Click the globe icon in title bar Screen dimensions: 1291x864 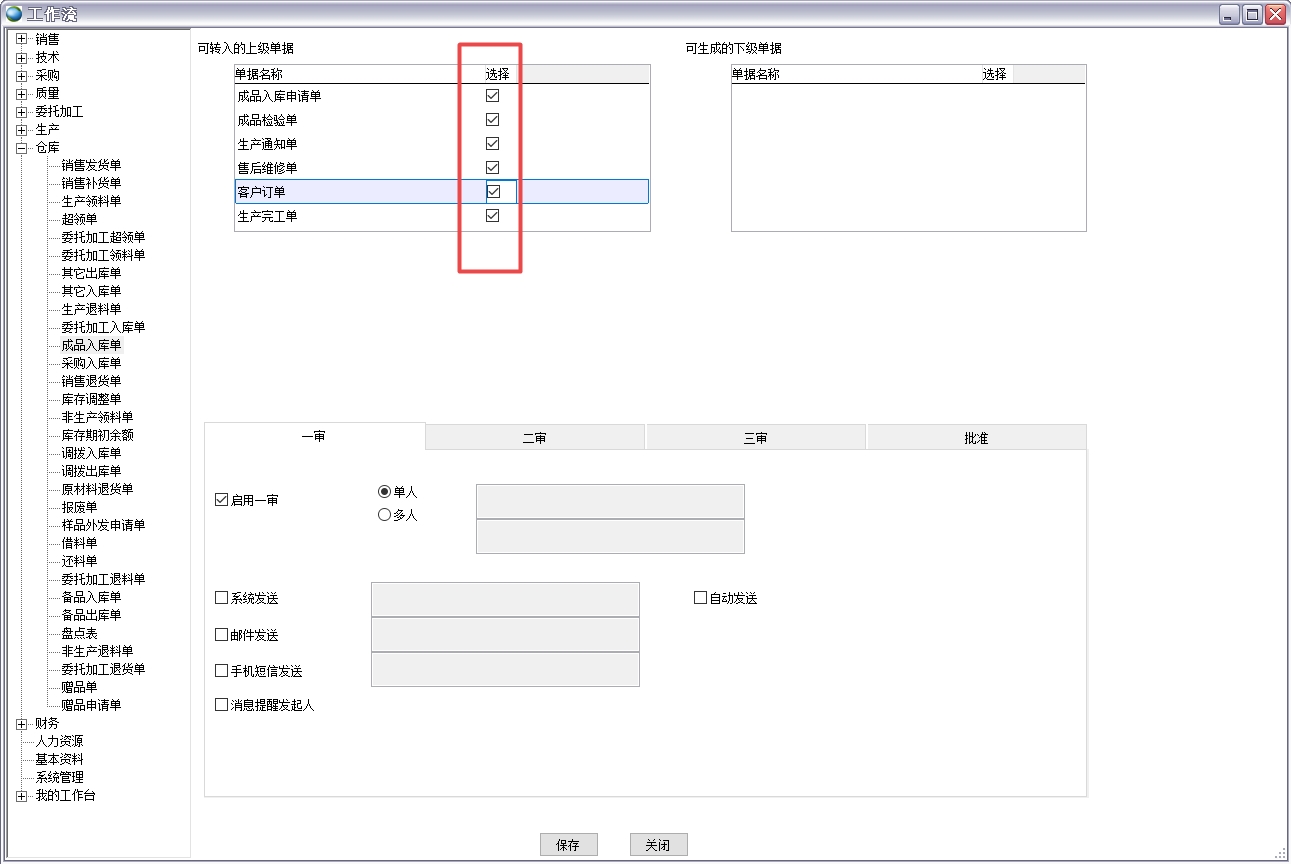(x=14, y=14)
